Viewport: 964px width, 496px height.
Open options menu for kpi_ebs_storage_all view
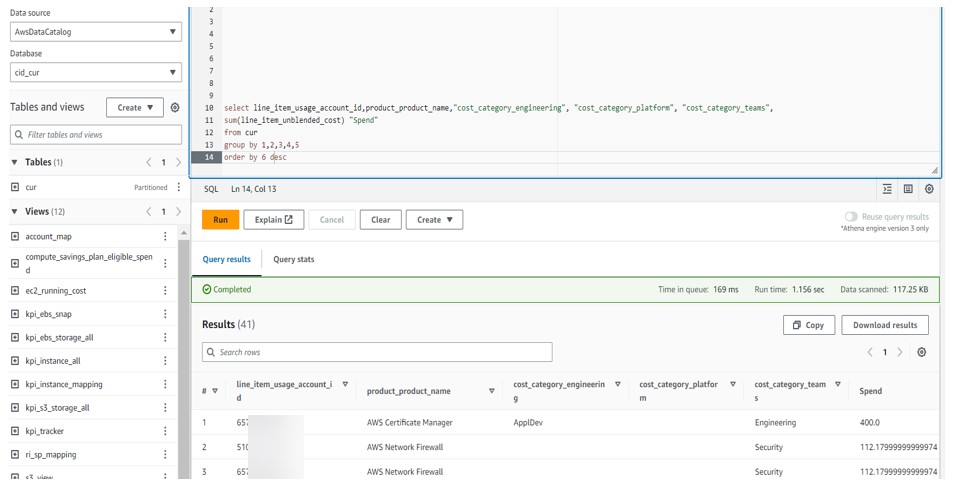(x=165, y=337)
